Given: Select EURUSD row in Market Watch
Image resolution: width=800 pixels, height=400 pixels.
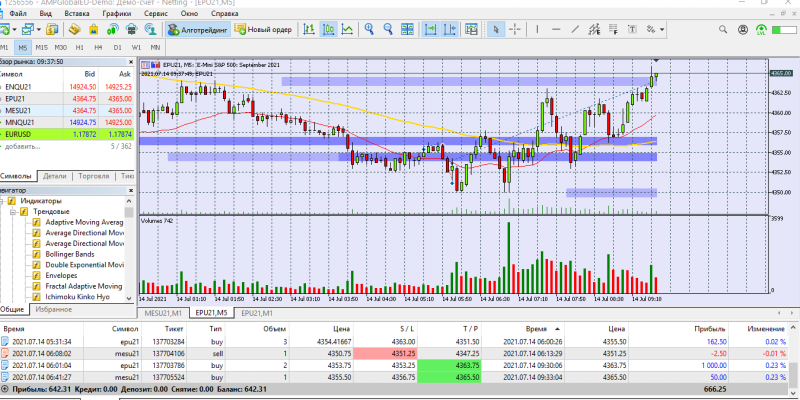Looking at the screenshot, I should [x=67, y=134].
